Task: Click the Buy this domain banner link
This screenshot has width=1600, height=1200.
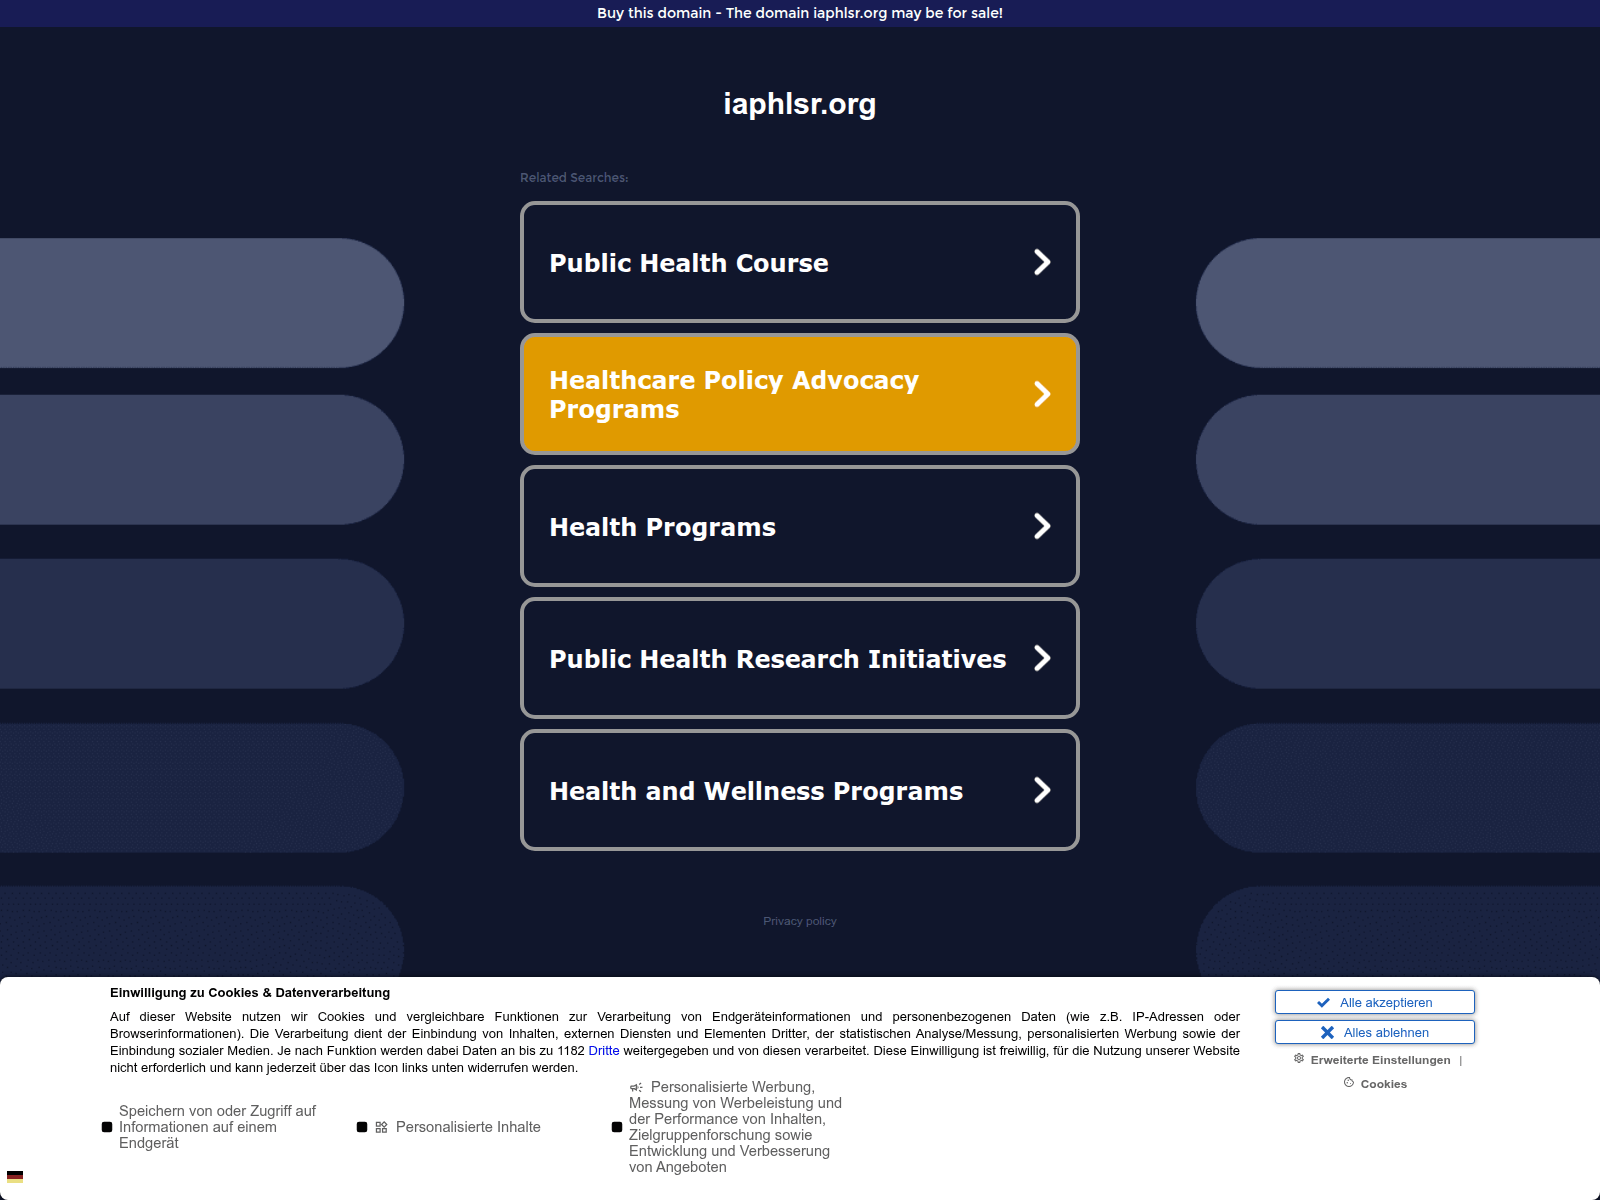Action: pyautogui.click(x=800, y=13)
